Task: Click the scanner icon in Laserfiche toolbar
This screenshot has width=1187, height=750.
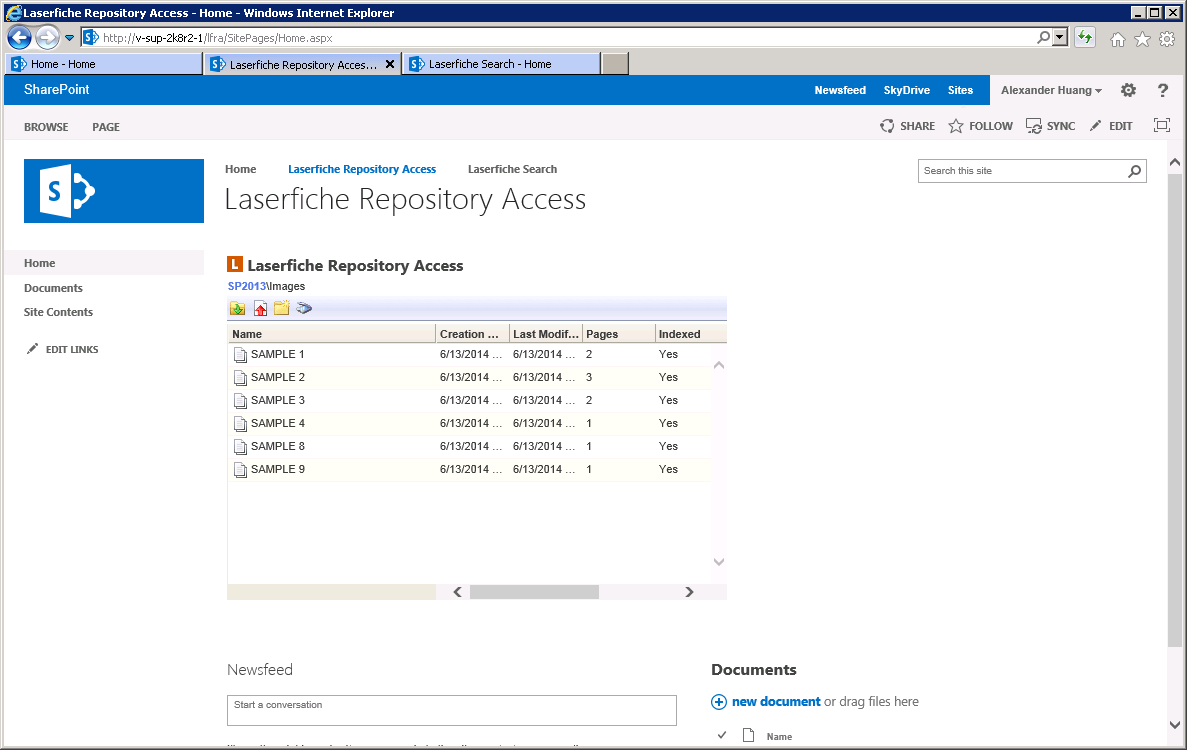Action: coord(304,308)
